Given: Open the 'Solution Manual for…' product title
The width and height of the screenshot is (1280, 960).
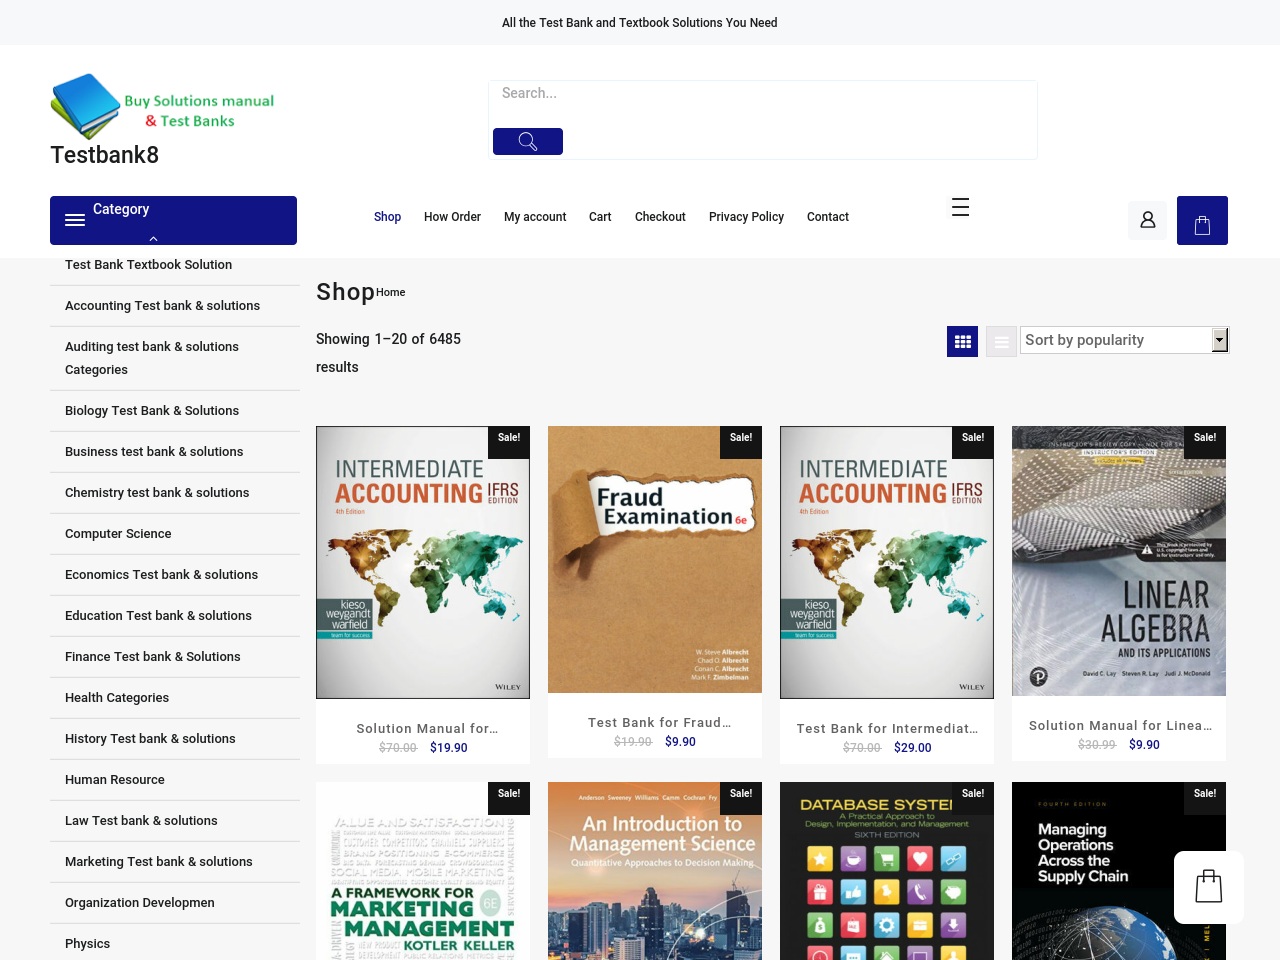Looking at the screenshot, I should (427, 729).
